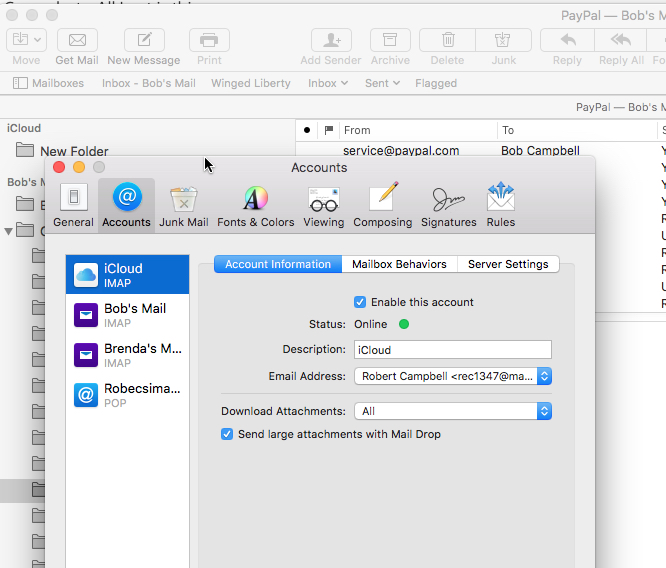Select the Brenda's M... account

pyautogui.click(x=127, y=355)
